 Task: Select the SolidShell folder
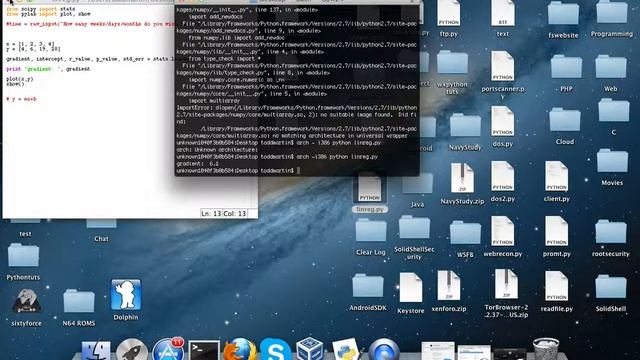(x=611, y=287)
